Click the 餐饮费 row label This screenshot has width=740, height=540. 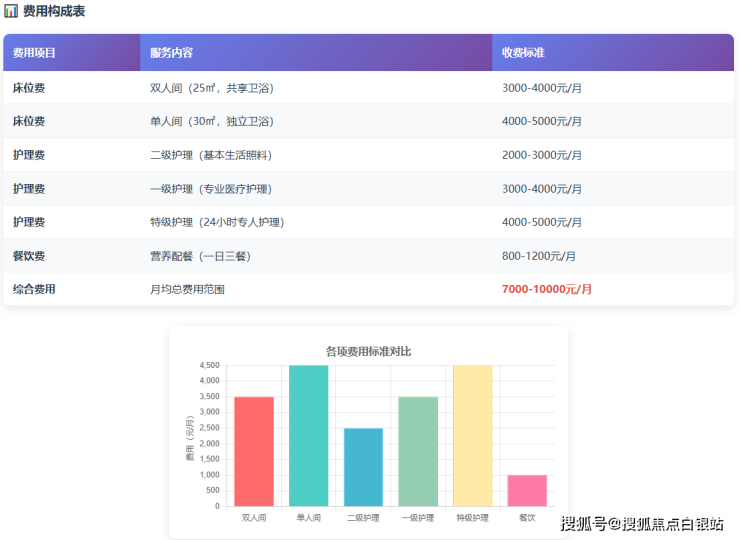click(x=29, y=256)
